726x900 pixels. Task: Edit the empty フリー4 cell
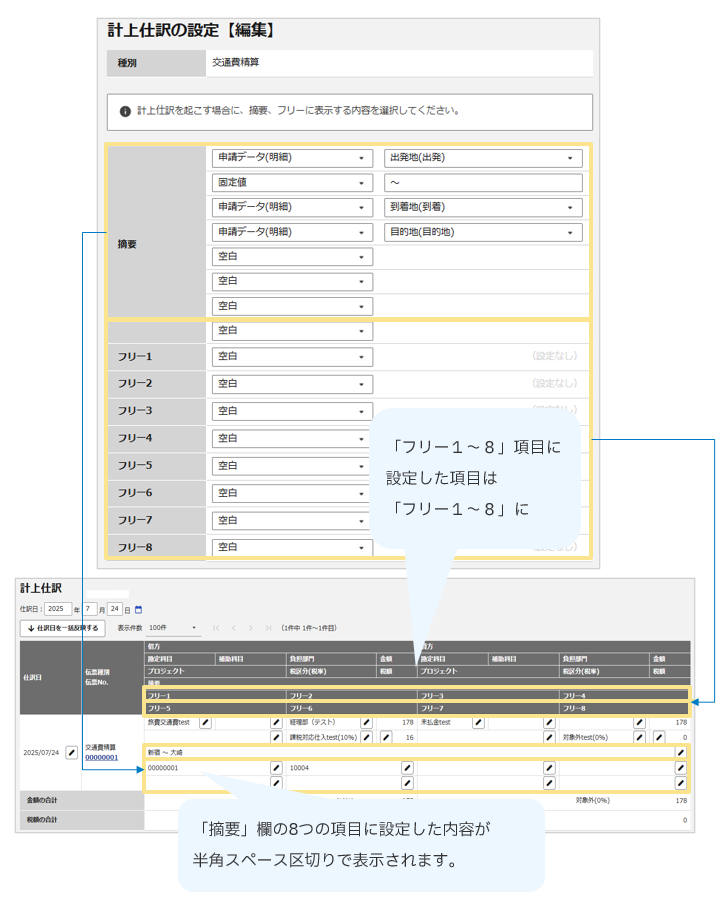click(681, 767)
